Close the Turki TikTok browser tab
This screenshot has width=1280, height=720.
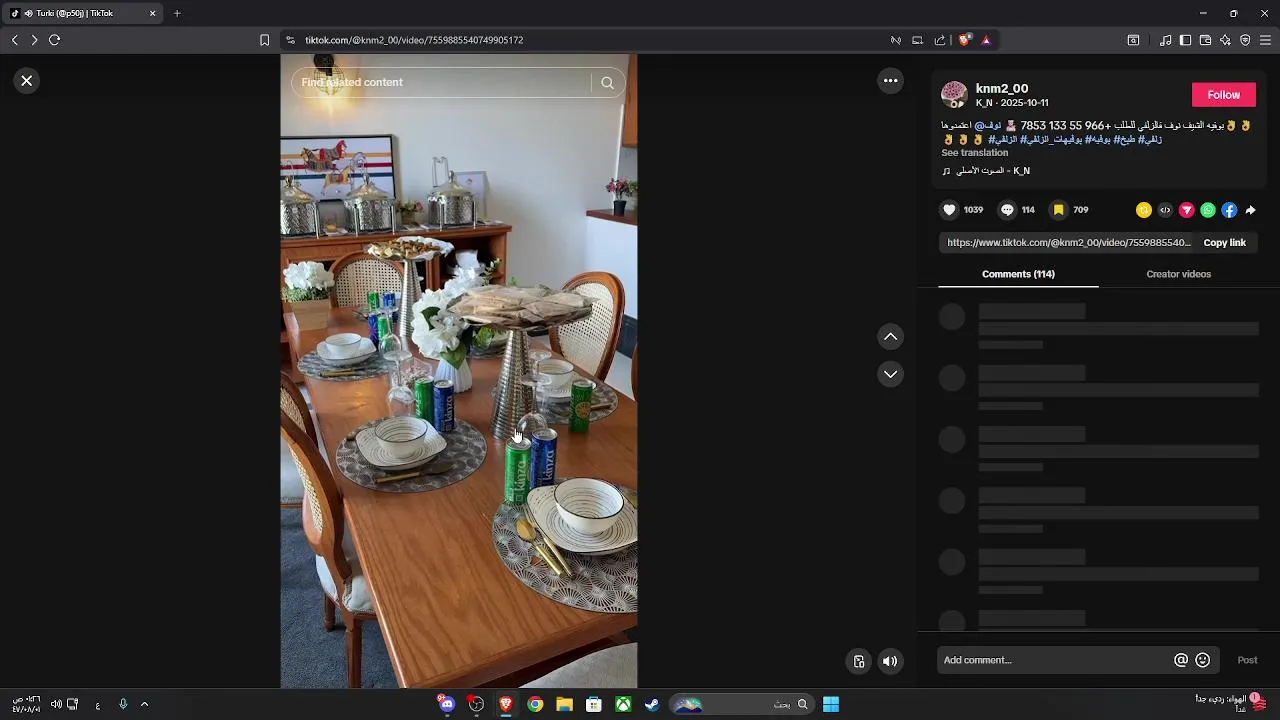click(x=152, y=13)
